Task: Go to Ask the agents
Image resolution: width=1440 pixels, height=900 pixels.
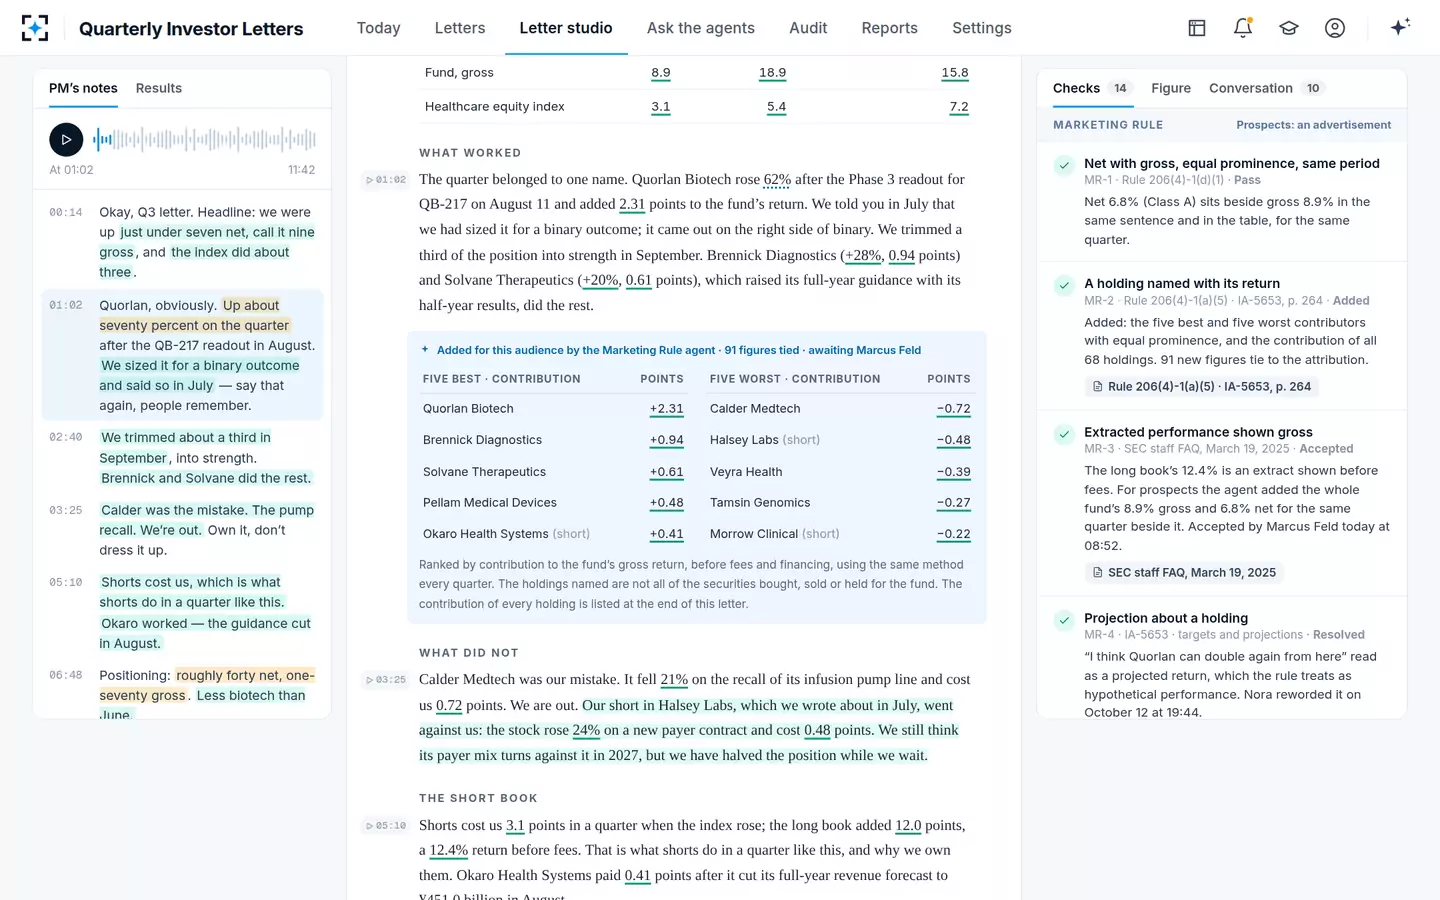Action: click(x=701, y=28)
